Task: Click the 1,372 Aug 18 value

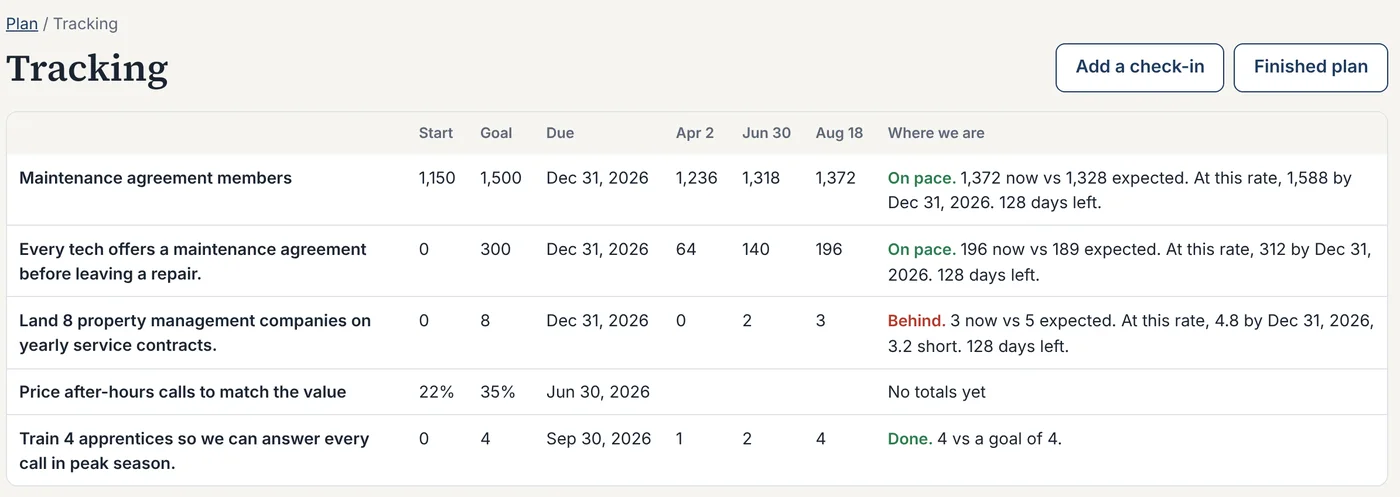Action: pyautogui.click(x=835, y=178)
